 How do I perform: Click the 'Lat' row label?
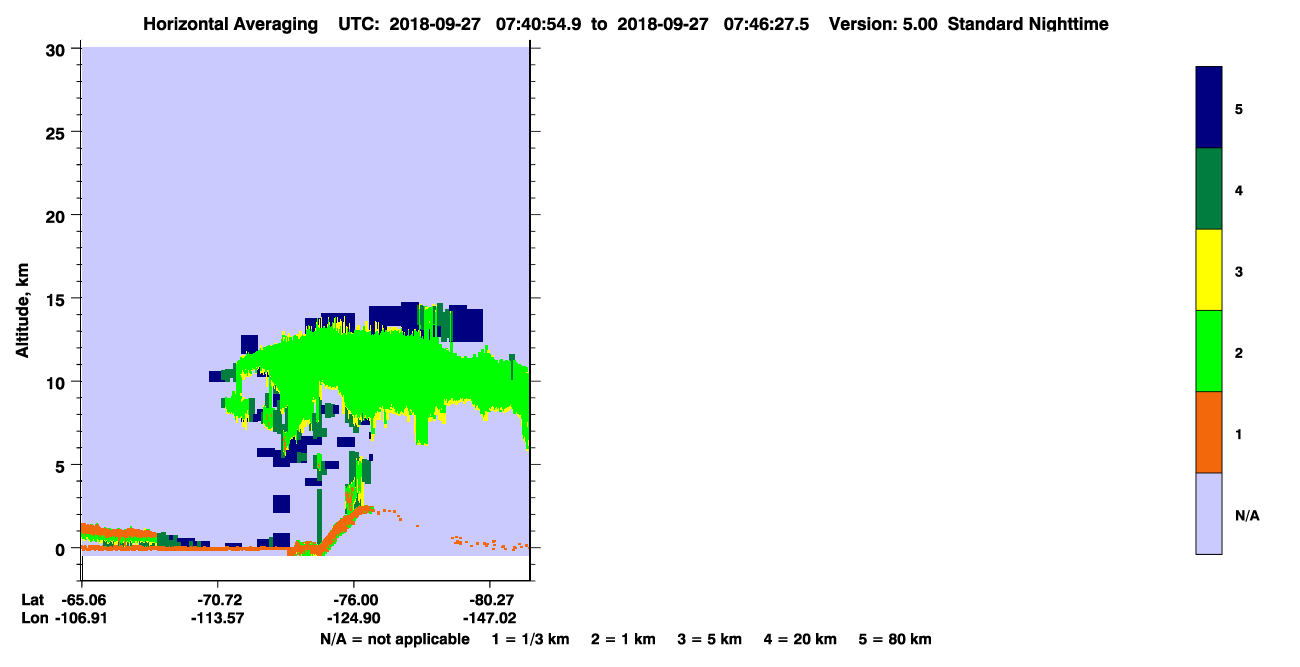tap(32, 600)
